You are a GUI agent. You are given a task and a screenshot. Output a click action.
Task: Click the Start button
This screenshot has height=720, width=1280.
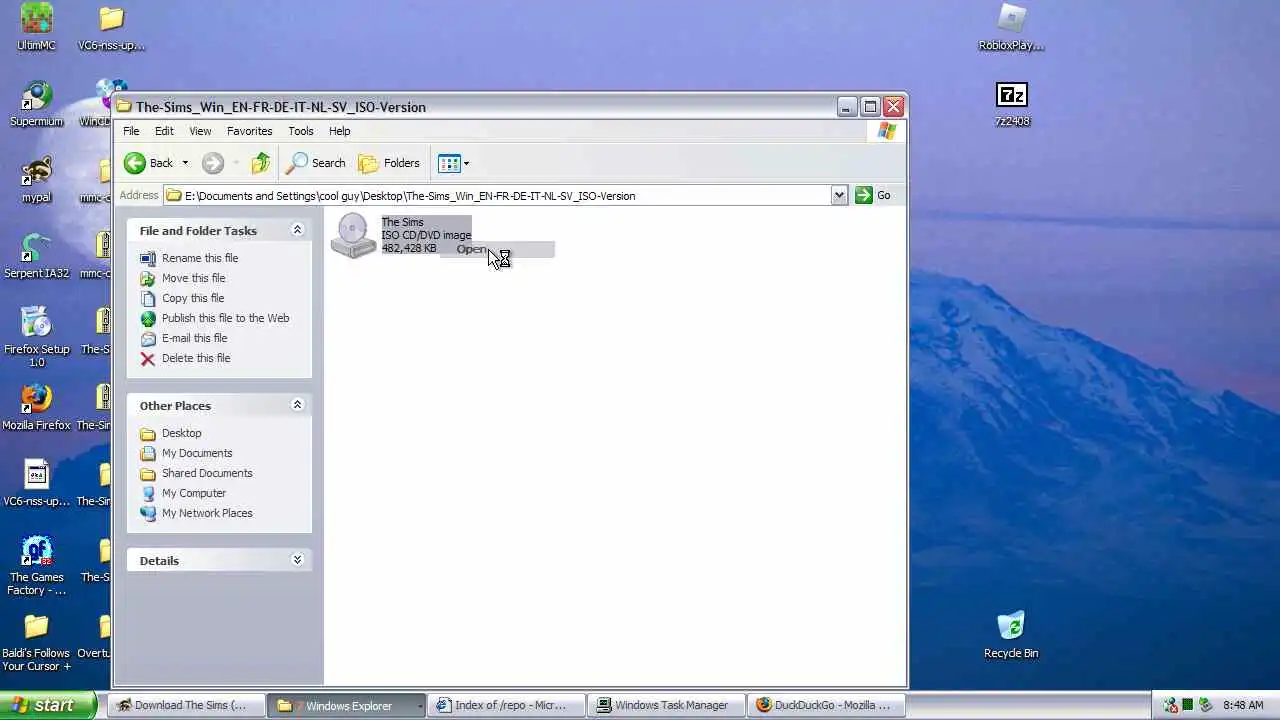(48, 705)
